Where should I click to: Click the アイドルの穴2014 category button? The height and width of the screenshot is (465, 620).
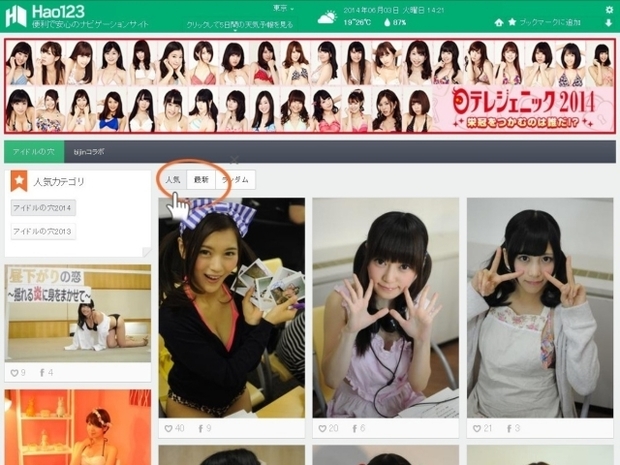coord(43,208)
